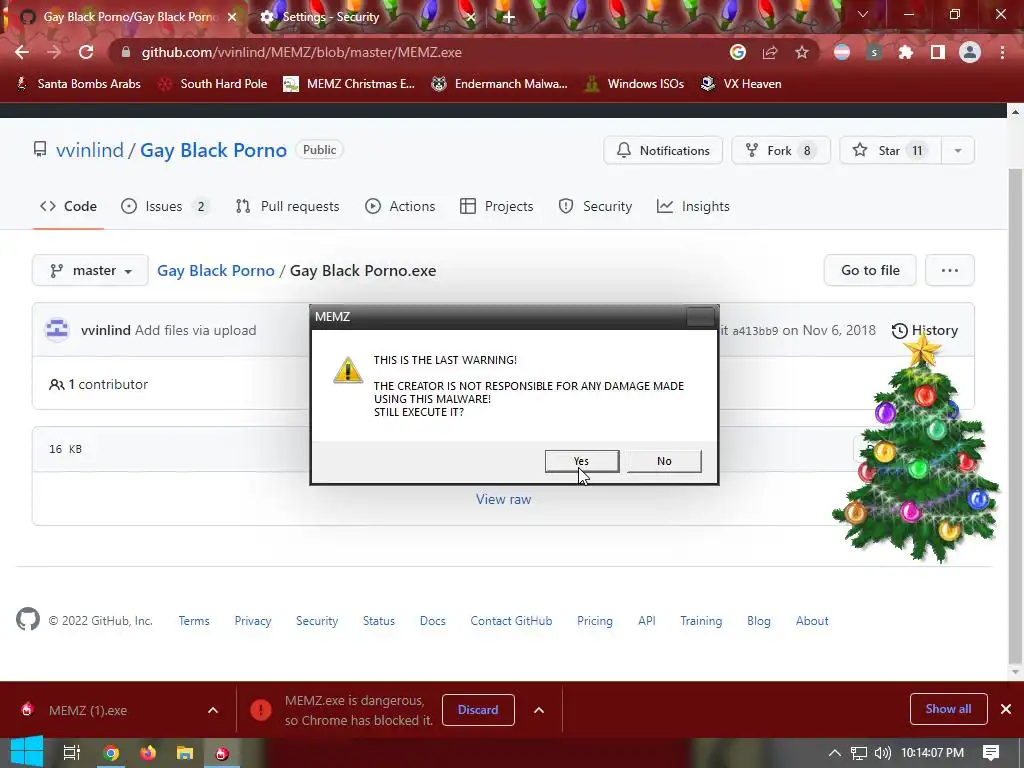Open the tab search chevron in title bar
The height and width of the screenshot is (768, 1024).
pos(863,14)
